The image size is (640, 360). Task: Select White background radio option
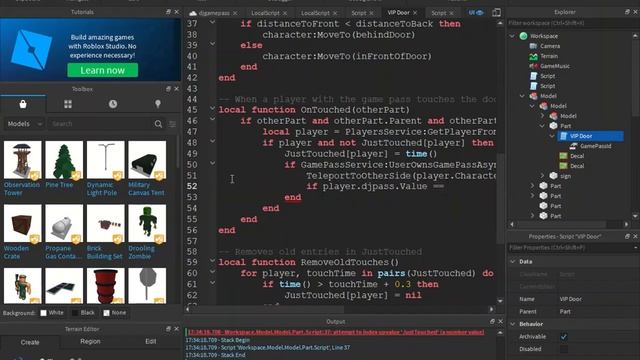click(43, 313)
